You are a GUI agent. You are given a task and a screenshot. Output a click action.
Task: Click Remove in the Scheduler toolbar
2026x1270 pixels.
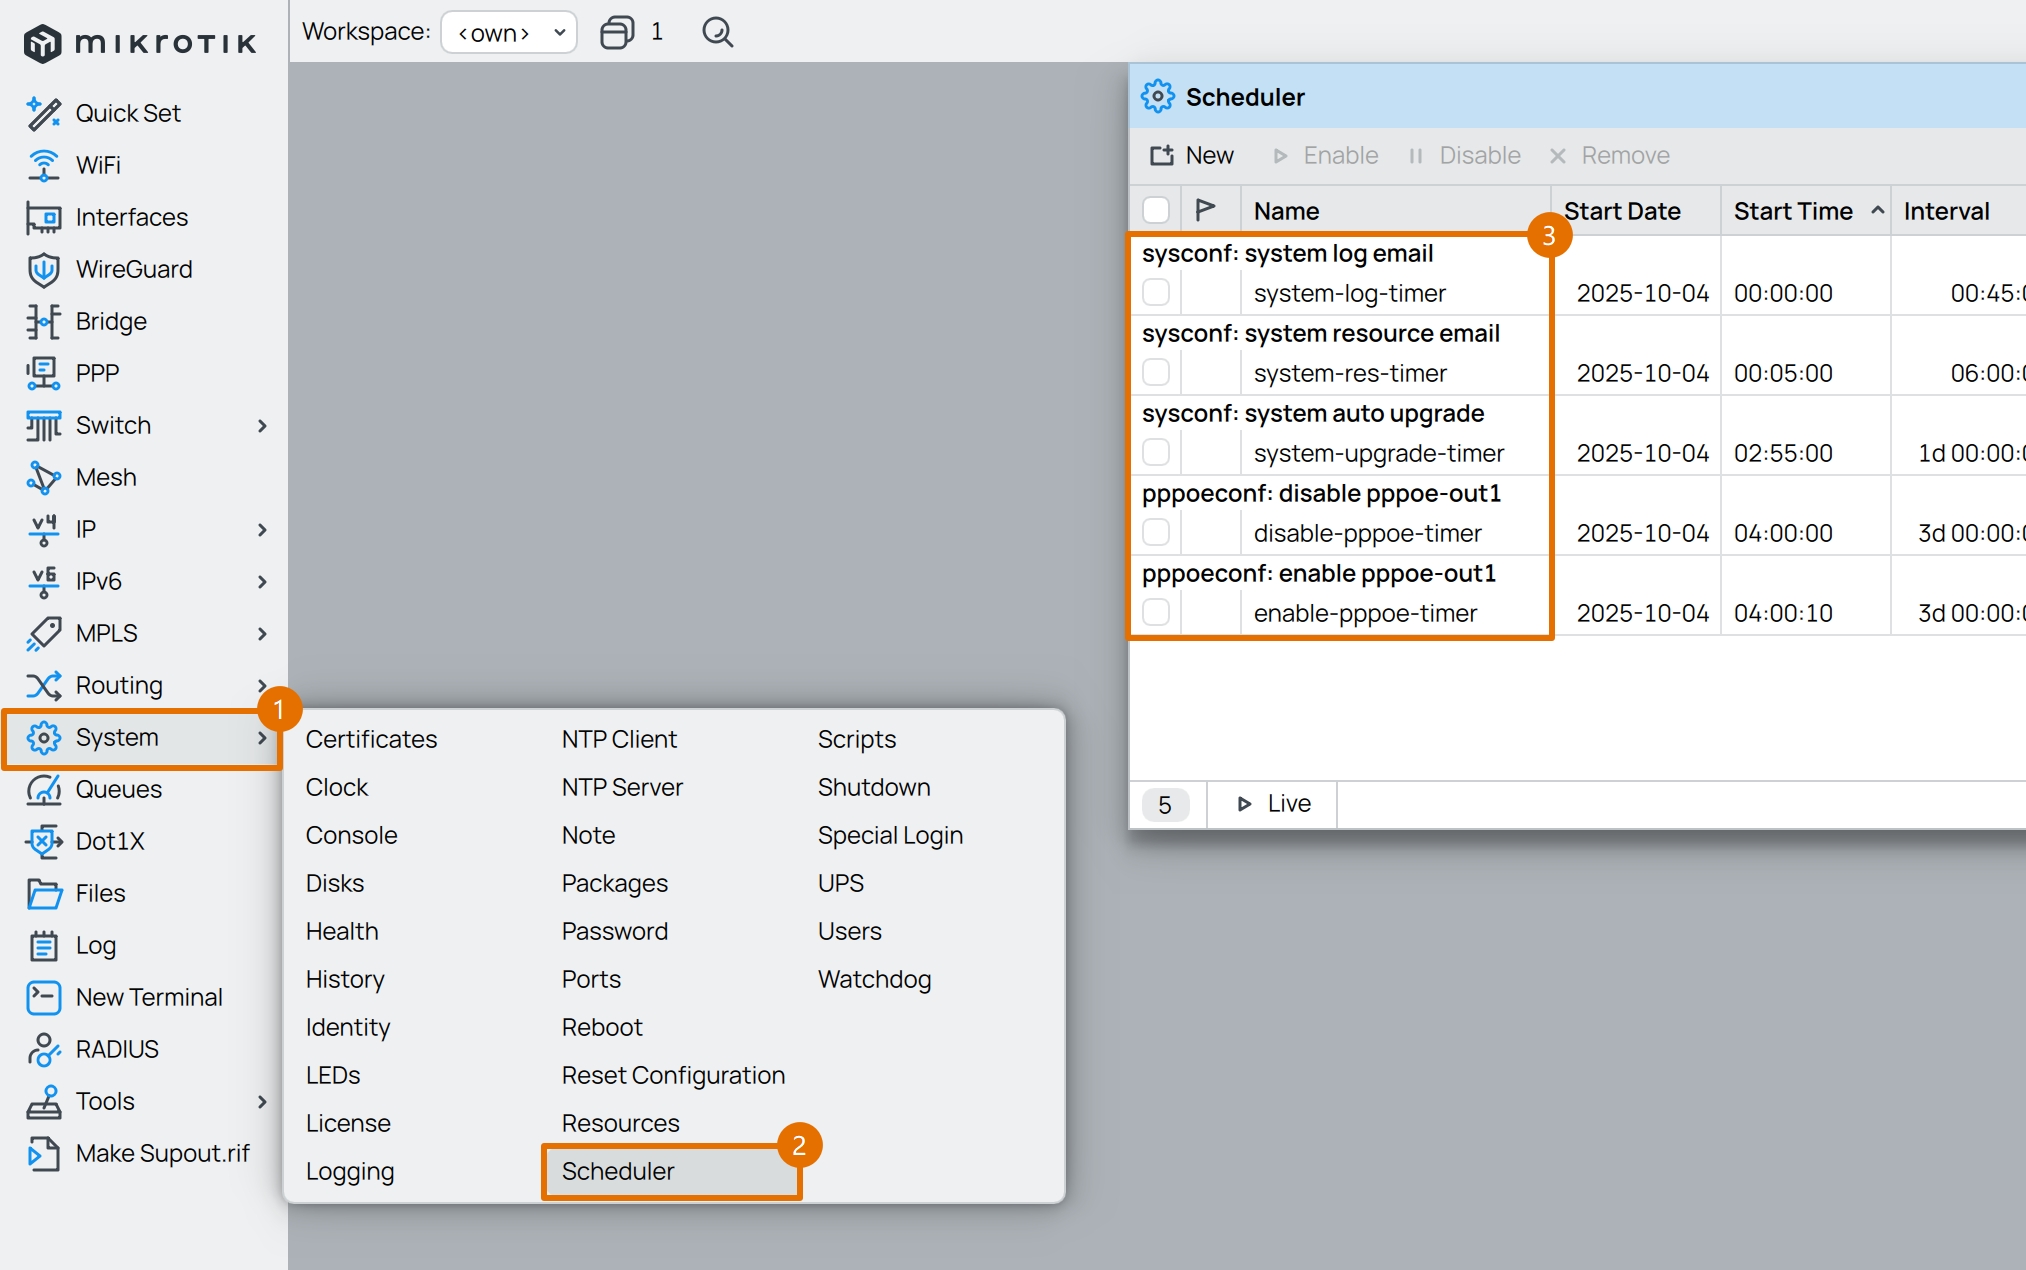click(1610, 155)
